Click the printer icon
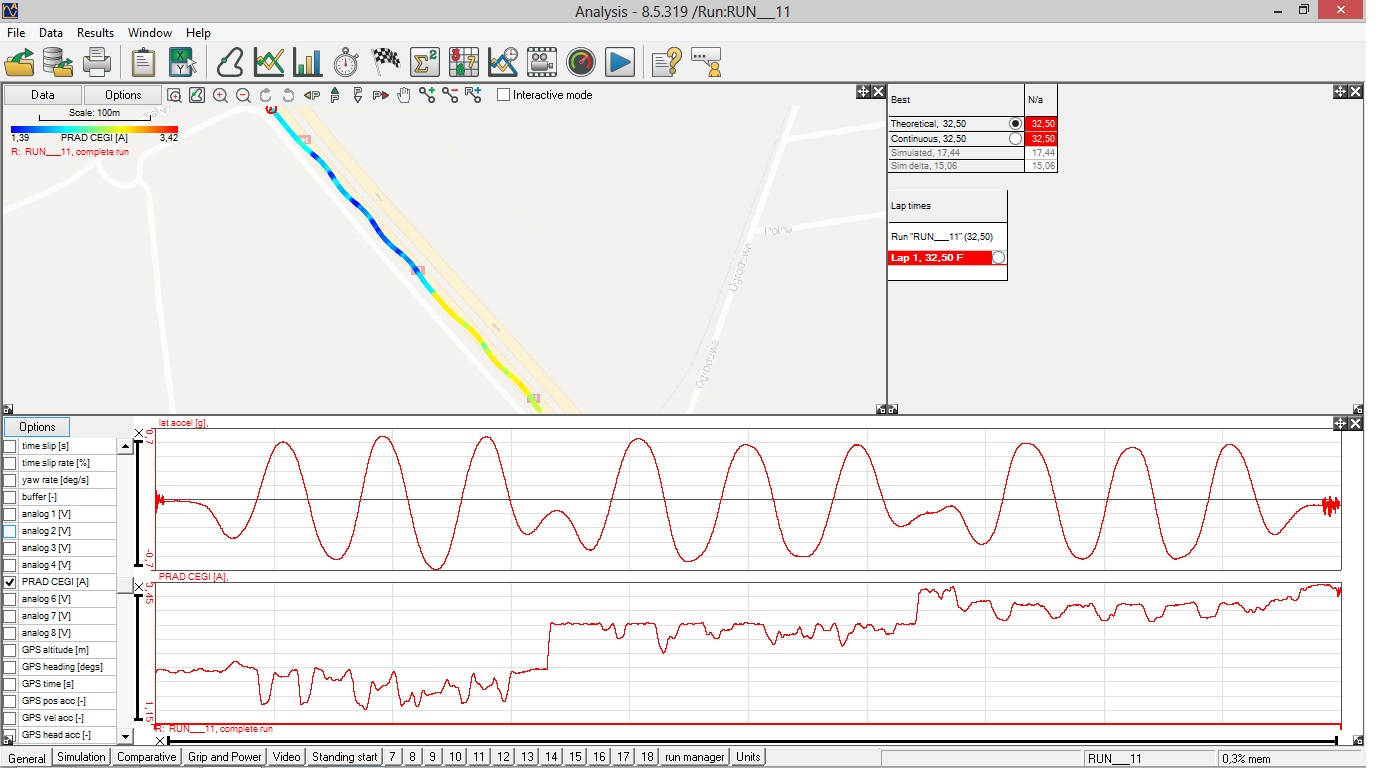Screen dimensions: 1380x782 point(97,62)
